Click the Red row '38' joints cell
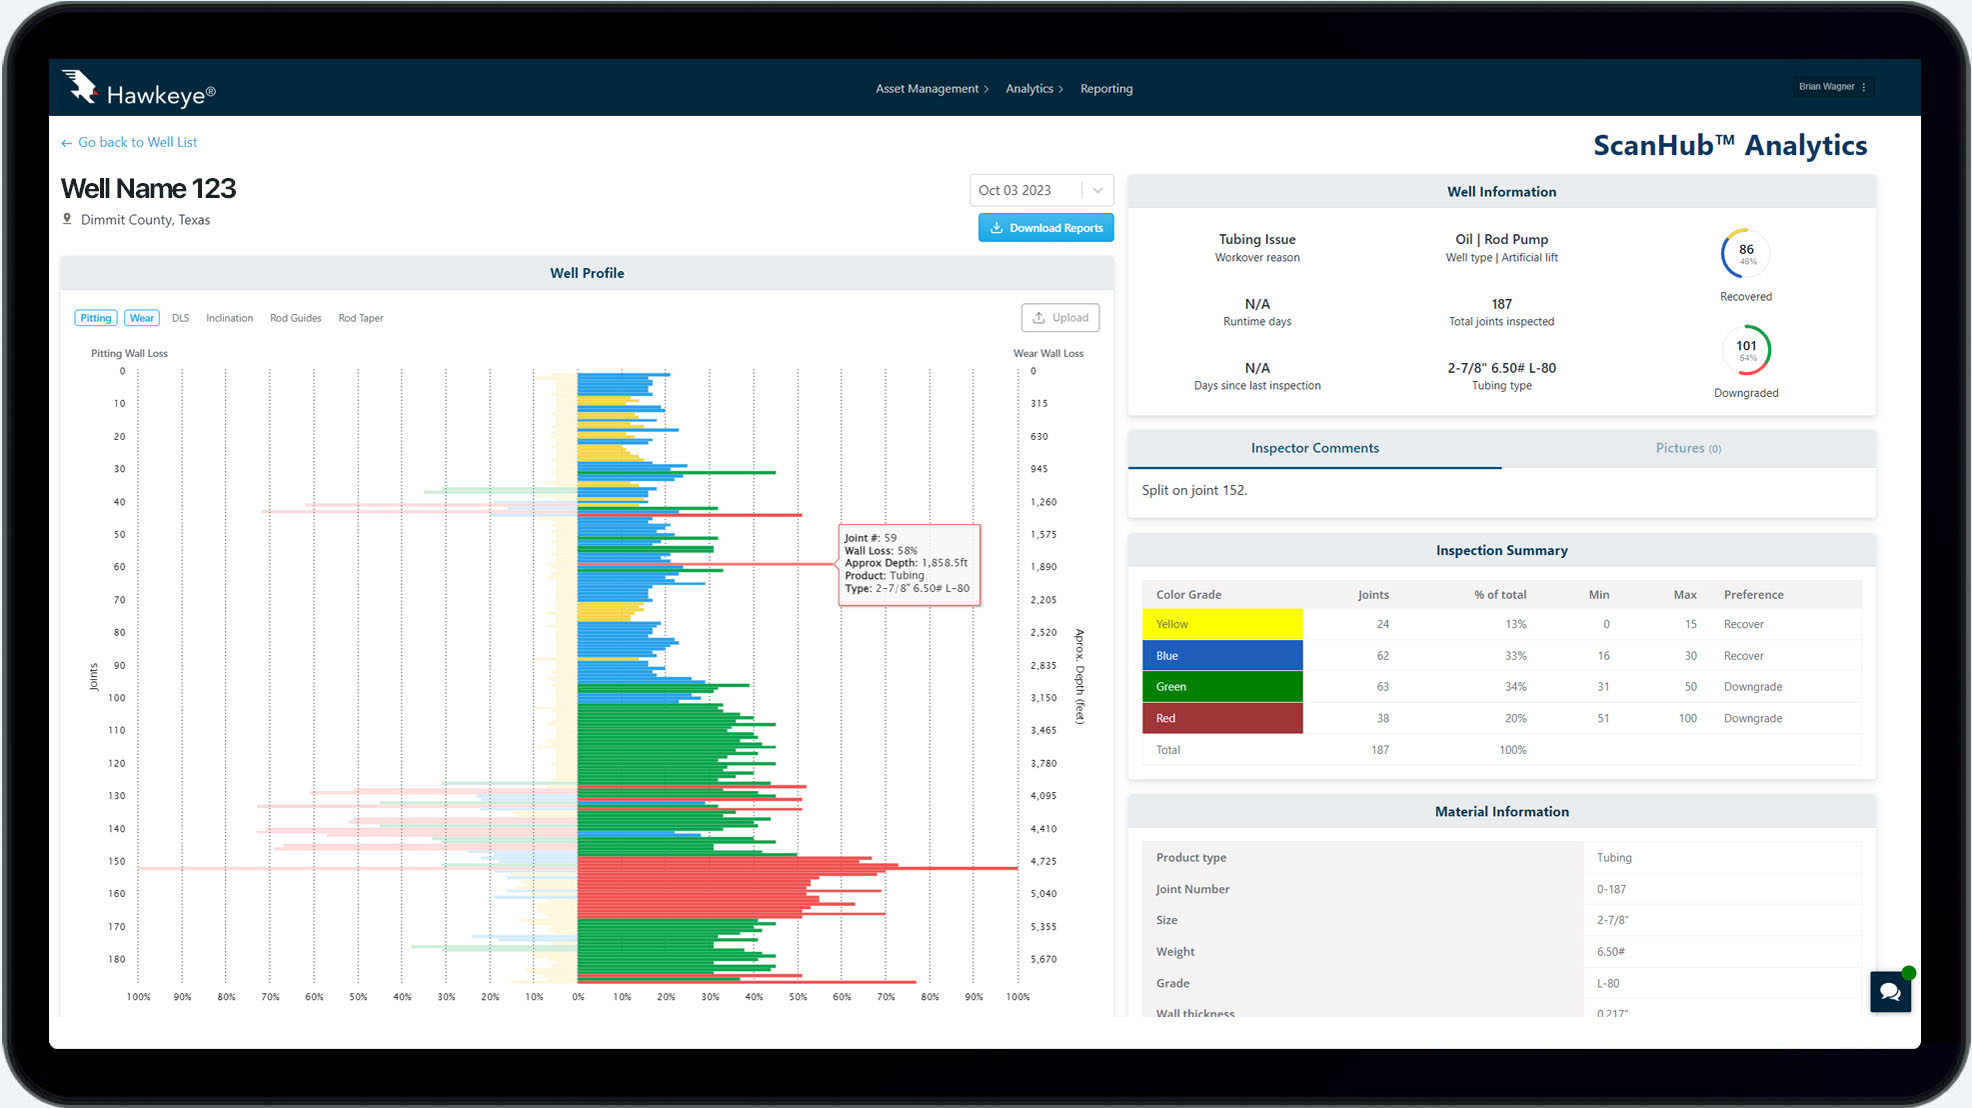This screenshot has height=1108, width=1972. point(1382,718)
